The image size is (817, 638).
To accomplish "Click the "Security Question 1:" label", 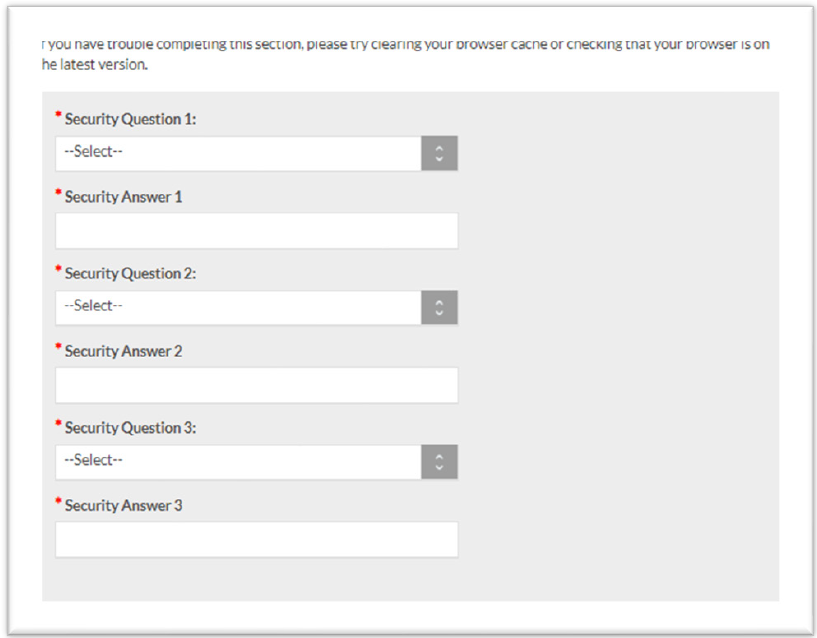I will [130, 119].
